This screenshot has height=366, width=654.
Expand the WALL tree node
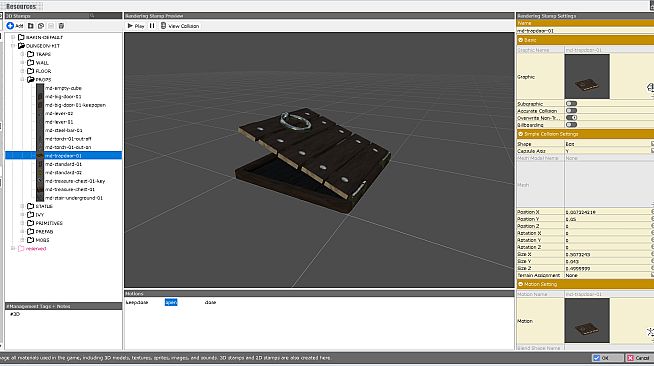tap(23, 63)
